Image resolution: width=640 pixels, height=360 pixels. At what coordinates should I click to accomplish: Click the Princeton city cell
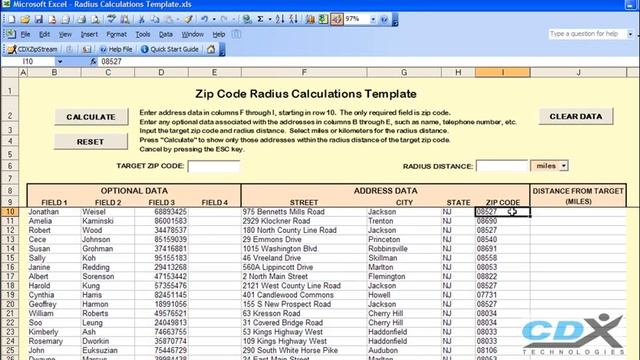(x=404, y=240)
